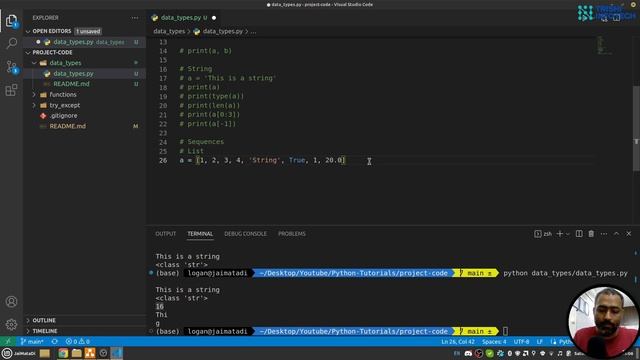Switch to the PROBLEMS panel tab
The image size is (640, 360).
tap(292, 233)
